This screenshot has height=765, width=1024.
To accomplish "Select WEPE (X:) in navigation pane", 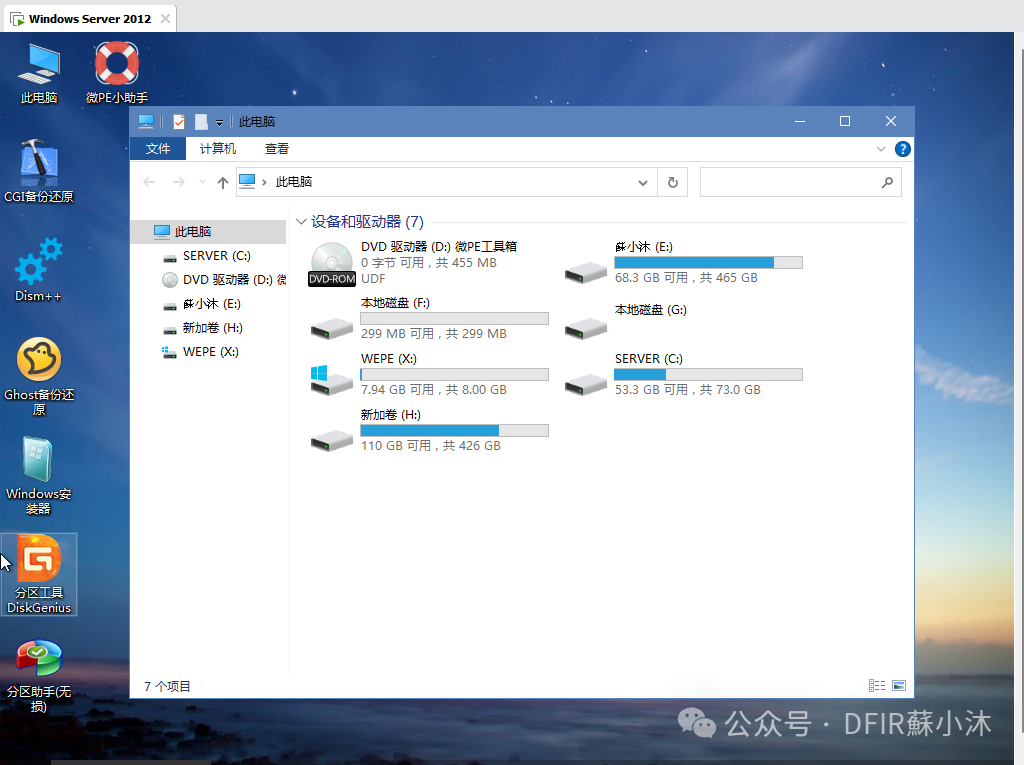I will pyautogui.click(x=209, y=351).
